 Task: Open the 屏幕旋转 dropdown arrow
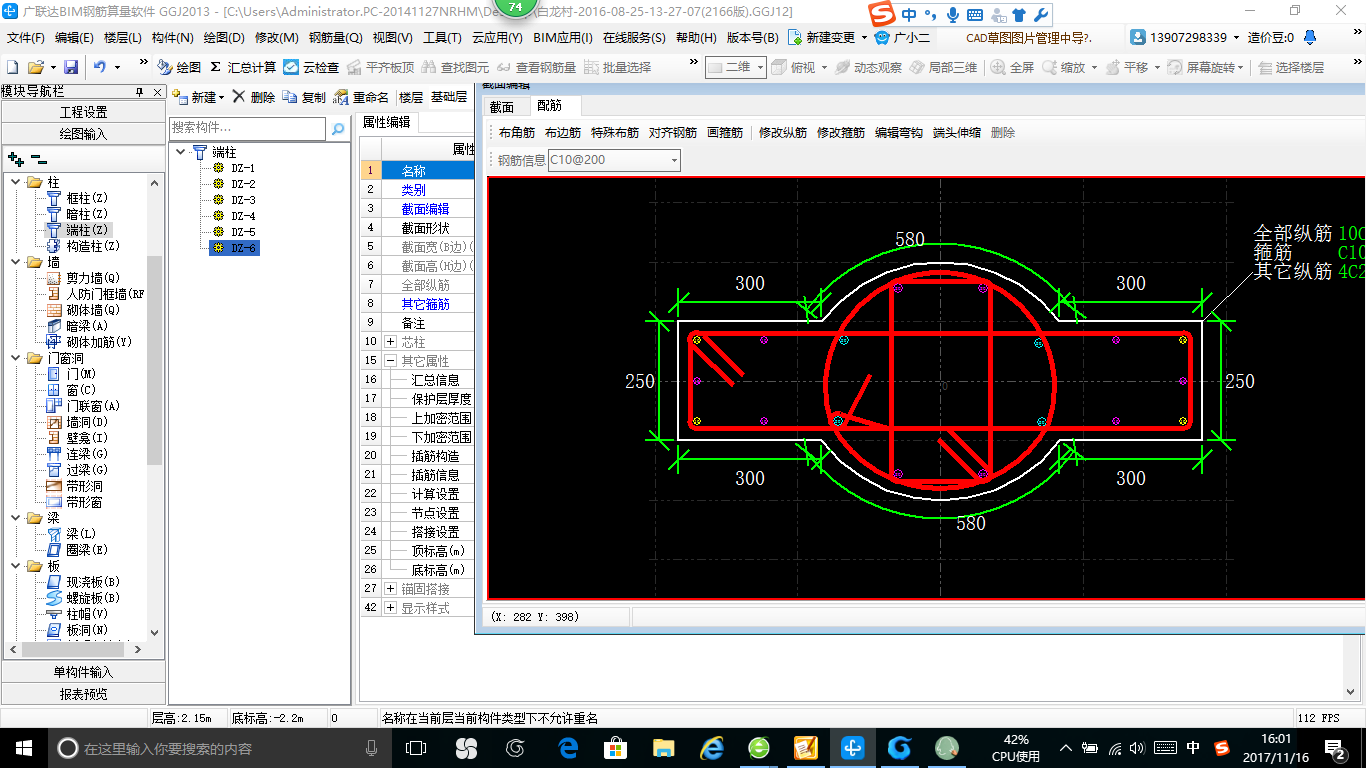click(1242, 68)
